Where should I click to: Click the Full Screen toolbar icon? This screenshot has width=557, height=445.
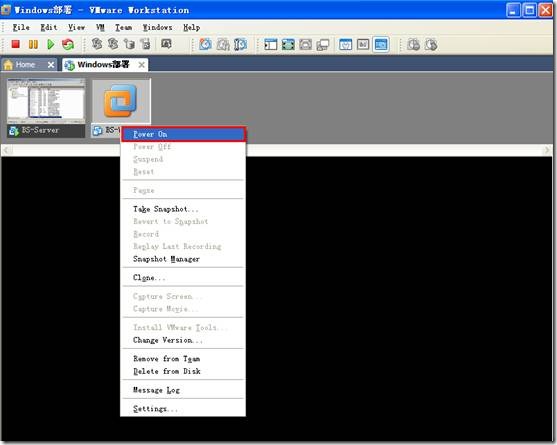pos(288,44)
